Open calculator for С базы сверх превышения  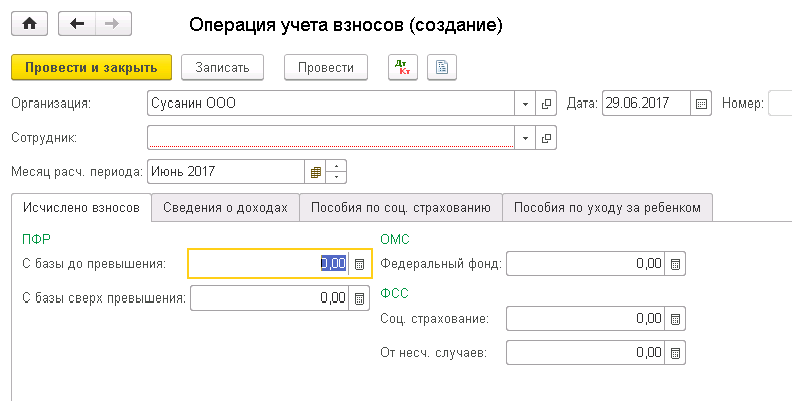coord(360,298)
